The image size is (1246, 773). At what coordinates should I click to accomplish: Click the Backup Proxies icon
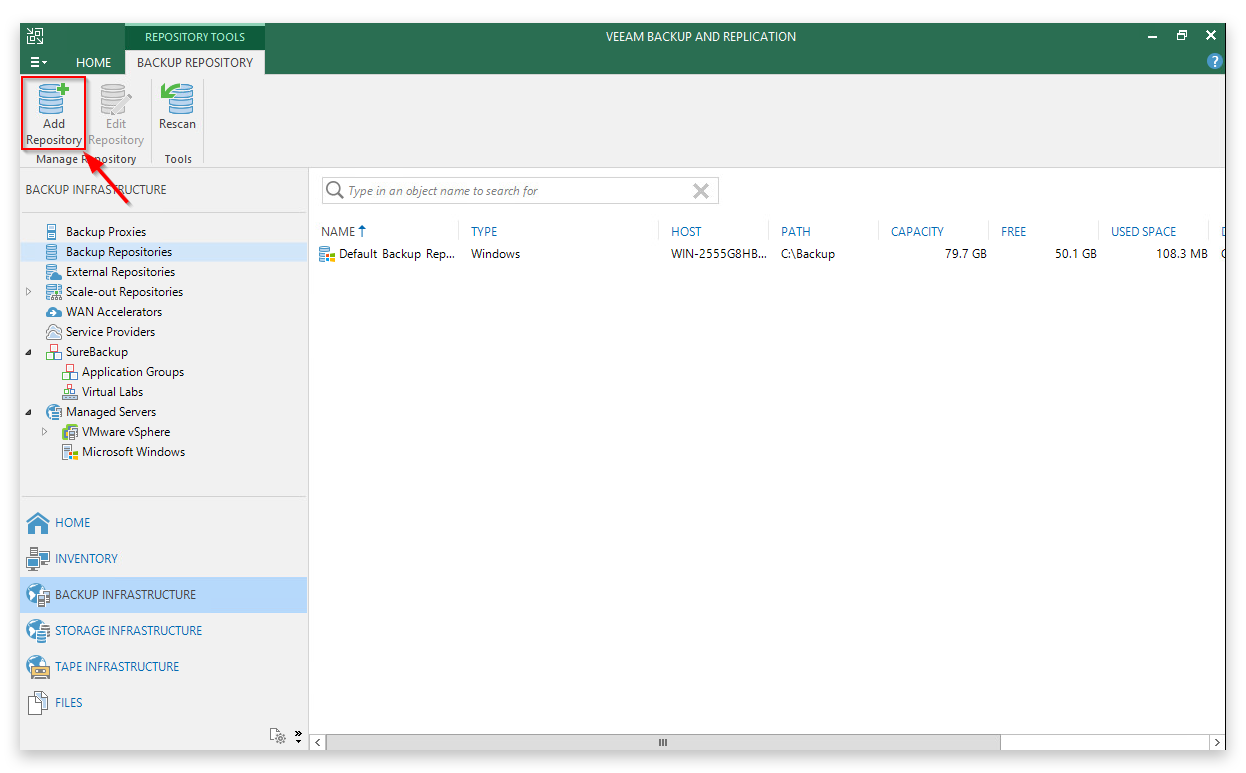point(52,232)
